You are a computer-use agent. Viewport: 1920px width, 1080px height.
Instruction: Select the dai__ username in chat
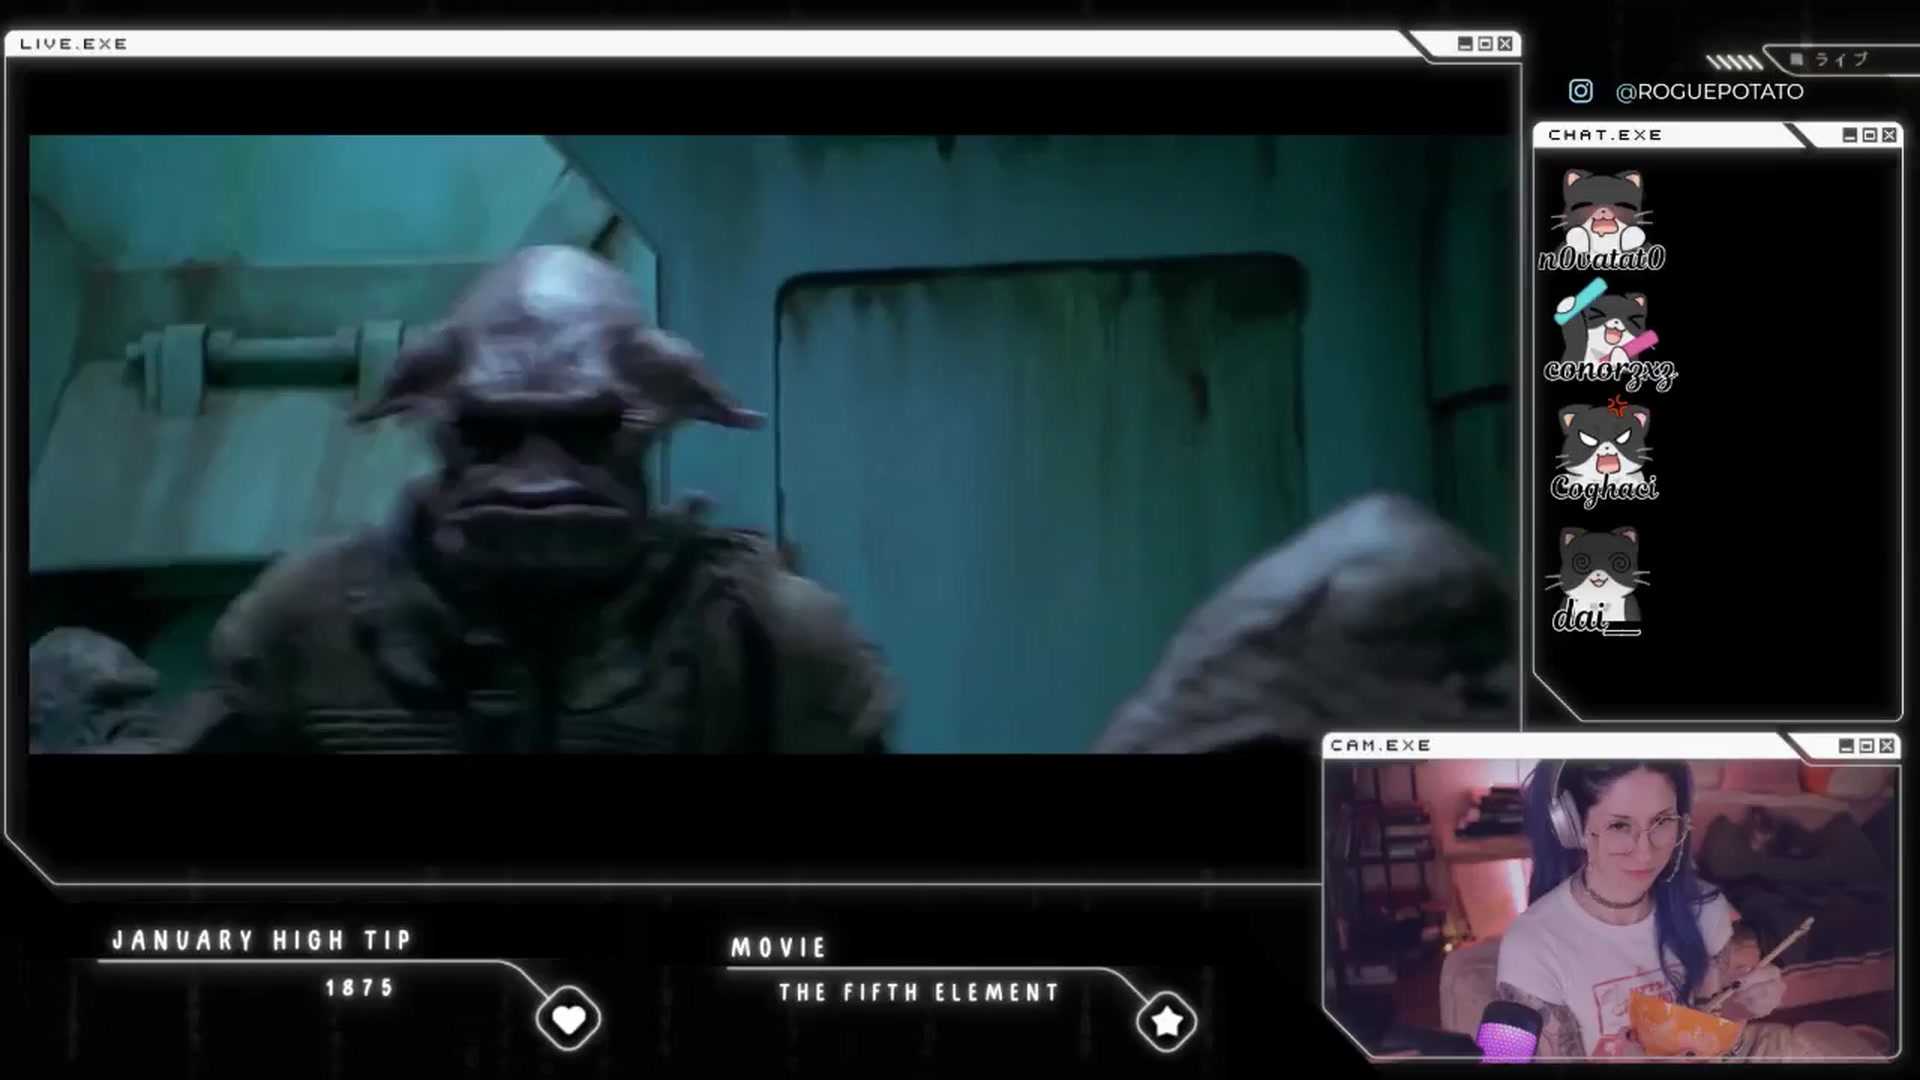click(x=1596, y=618)
